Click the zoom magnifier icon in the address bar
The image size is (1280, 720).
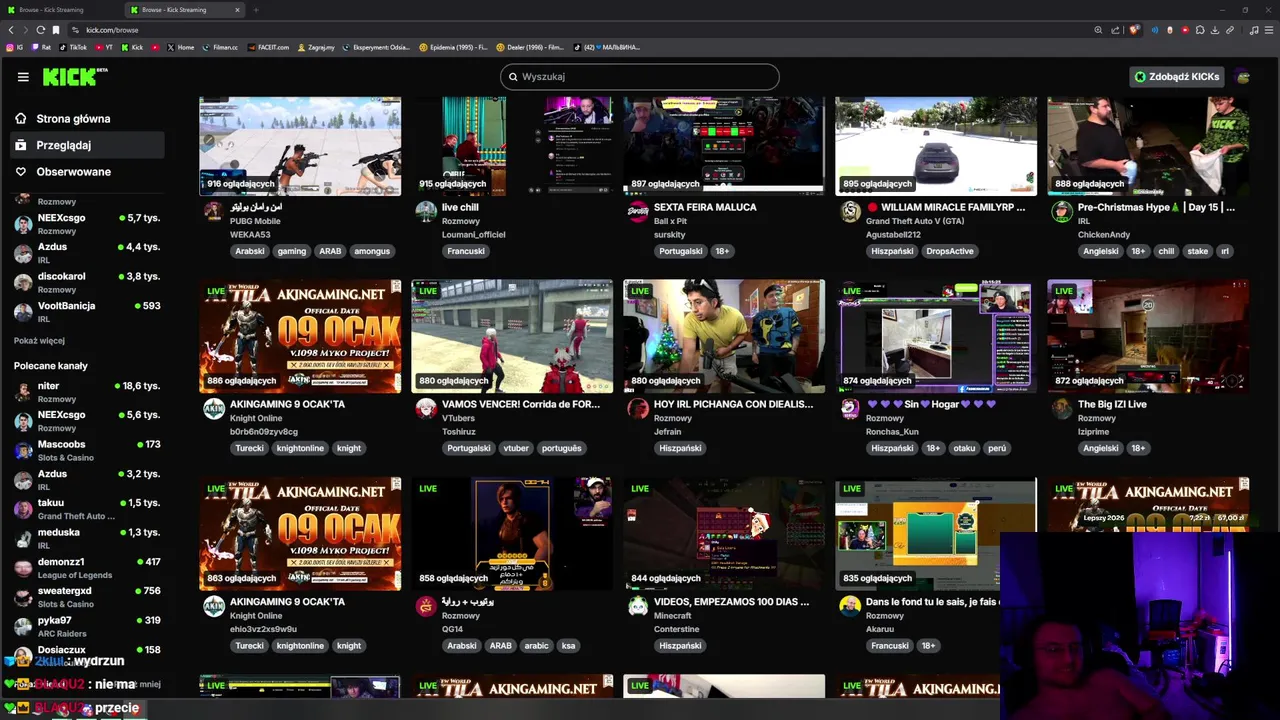pyautogui.click(x=1098, y=30)
